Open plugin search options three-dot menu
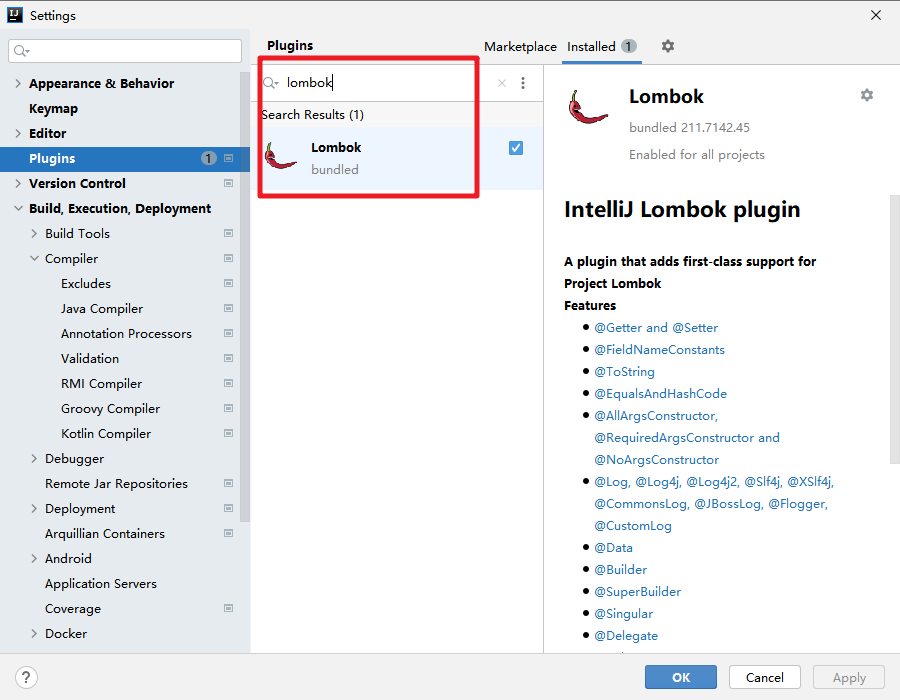Screen dimensions: 900x700 pos(523,83)
